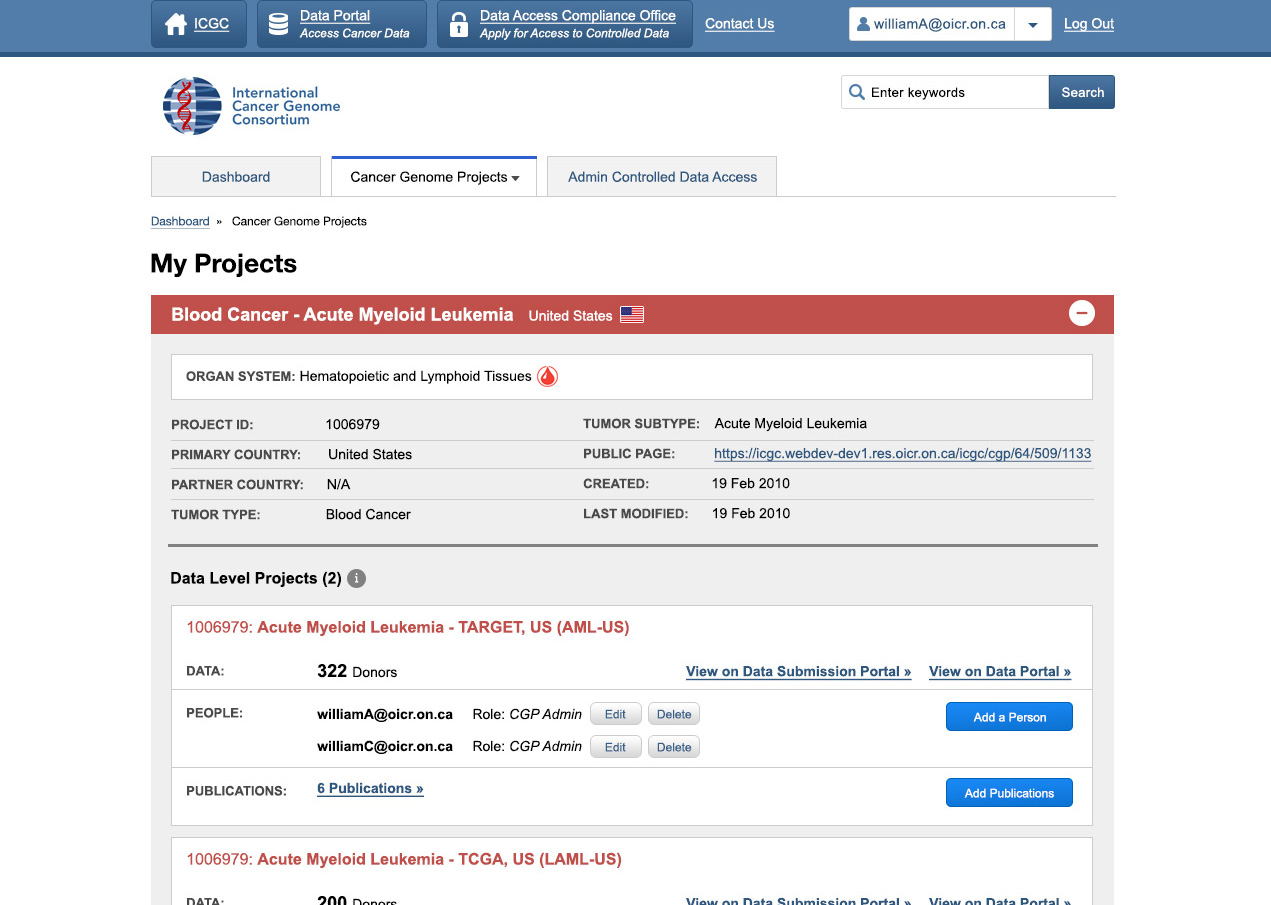
Task: Click the ICGC home icon
Action: (x=176, y=24)
